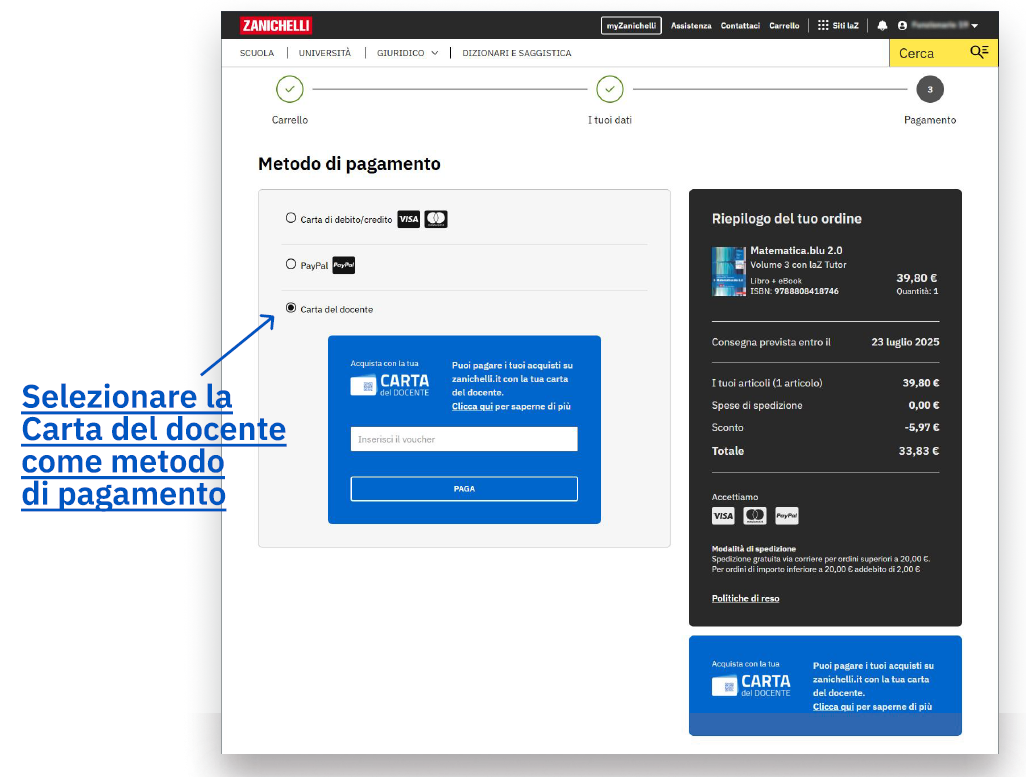This screenshot has width=1026, height=777.
Task: Click into the Inserisci il voucher field
Action: (464, 439)
